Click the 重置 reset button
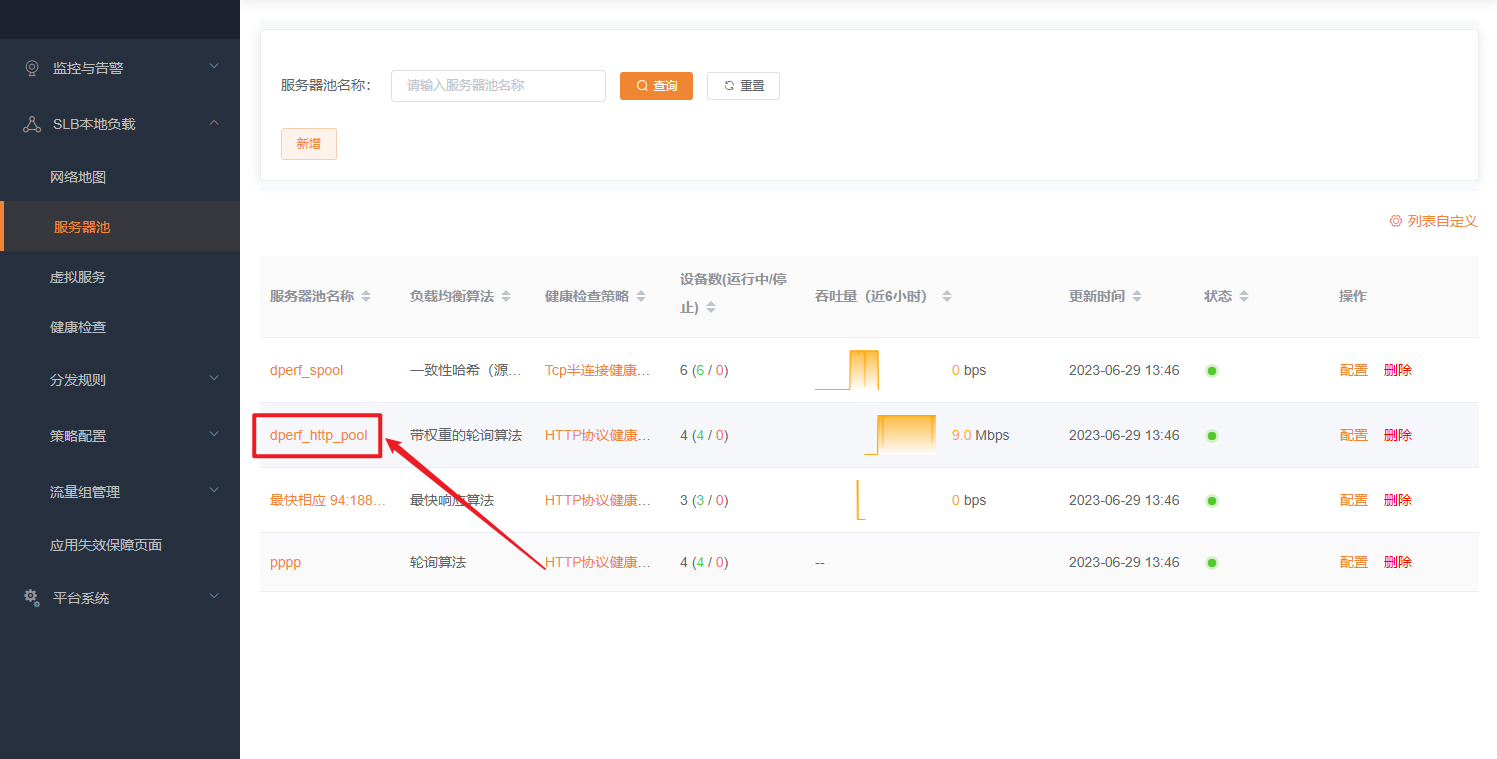The height and width of the screenshot is (759, 1497). [743, 86]
